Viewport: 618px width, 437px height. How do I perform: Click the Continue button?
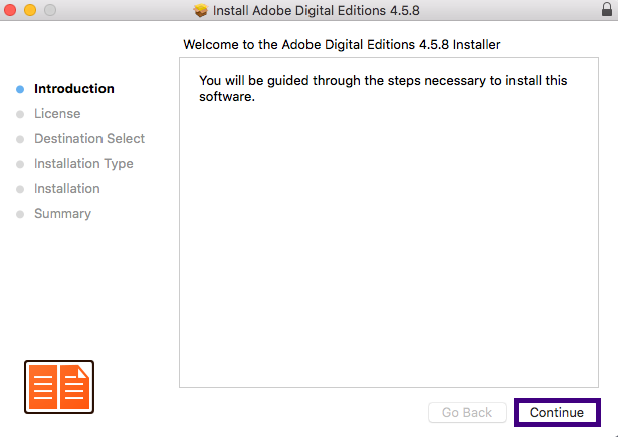click(x=557, y=412)
